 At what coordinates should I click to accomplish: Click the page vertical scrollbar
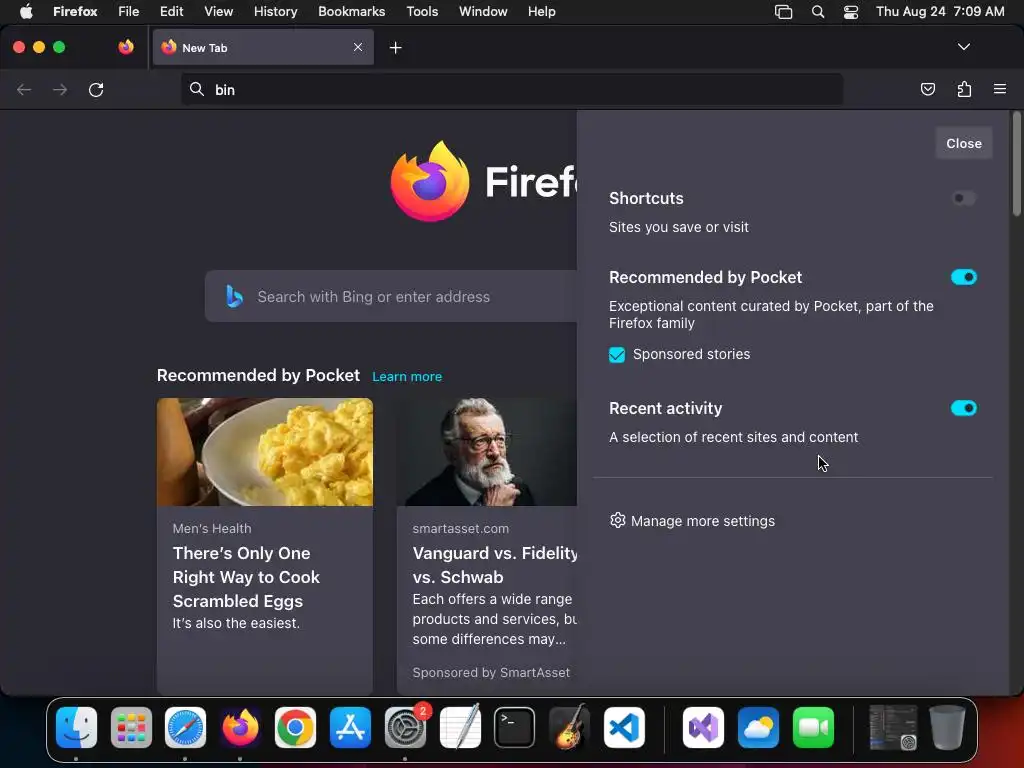coord(1016,163)
